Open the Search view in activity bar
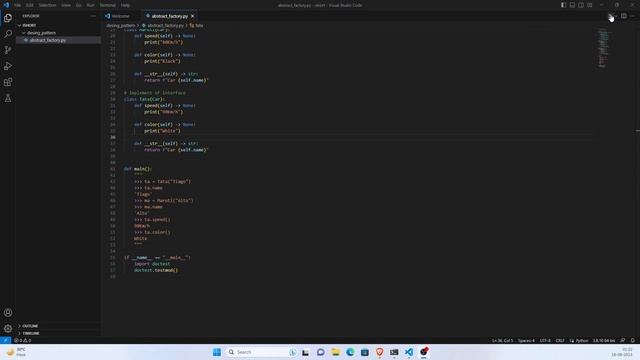The width and height of the screenshot is (640, 360). [x=8, y=34]
